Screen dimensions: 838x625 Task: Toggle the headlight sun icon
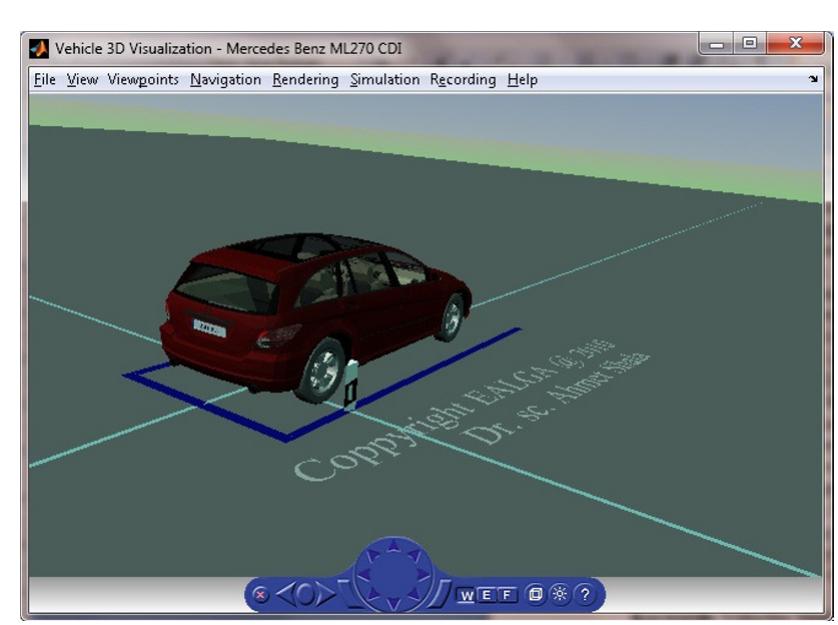(x=561, y=594)
